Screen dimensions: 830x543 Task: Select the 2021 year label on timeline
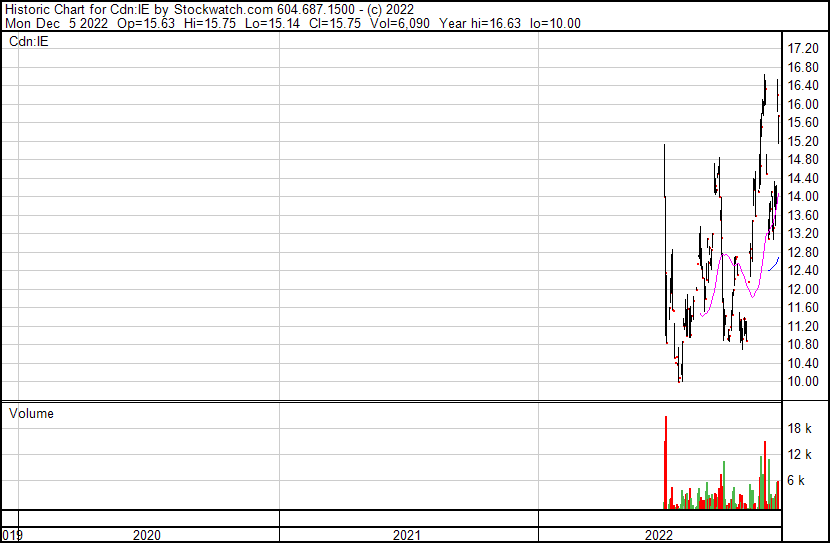[x=406, y=535]
